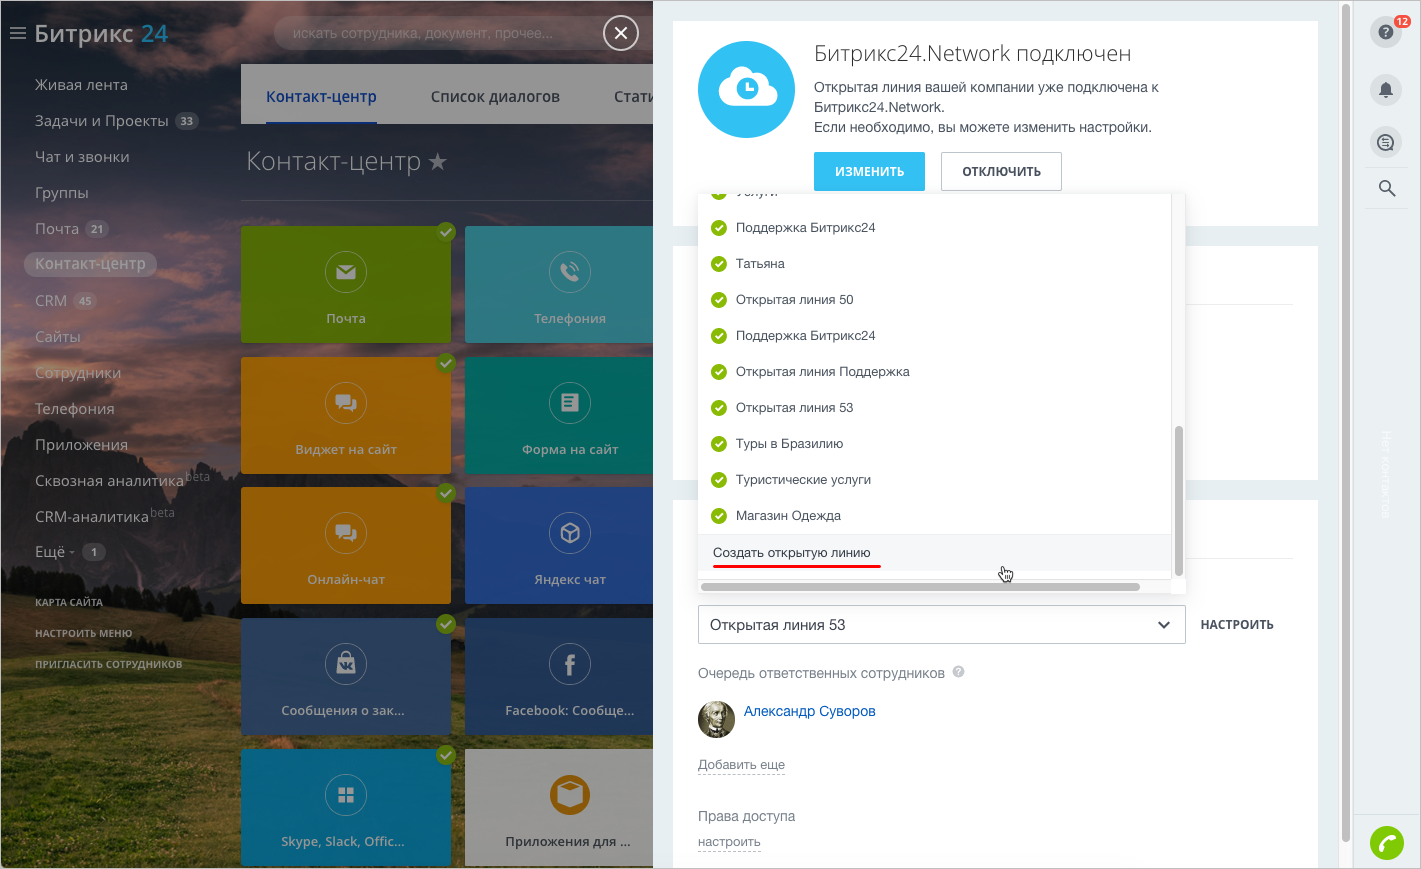
Task: Select Туры в Бразилию in the list
Action: pos(789,444)
